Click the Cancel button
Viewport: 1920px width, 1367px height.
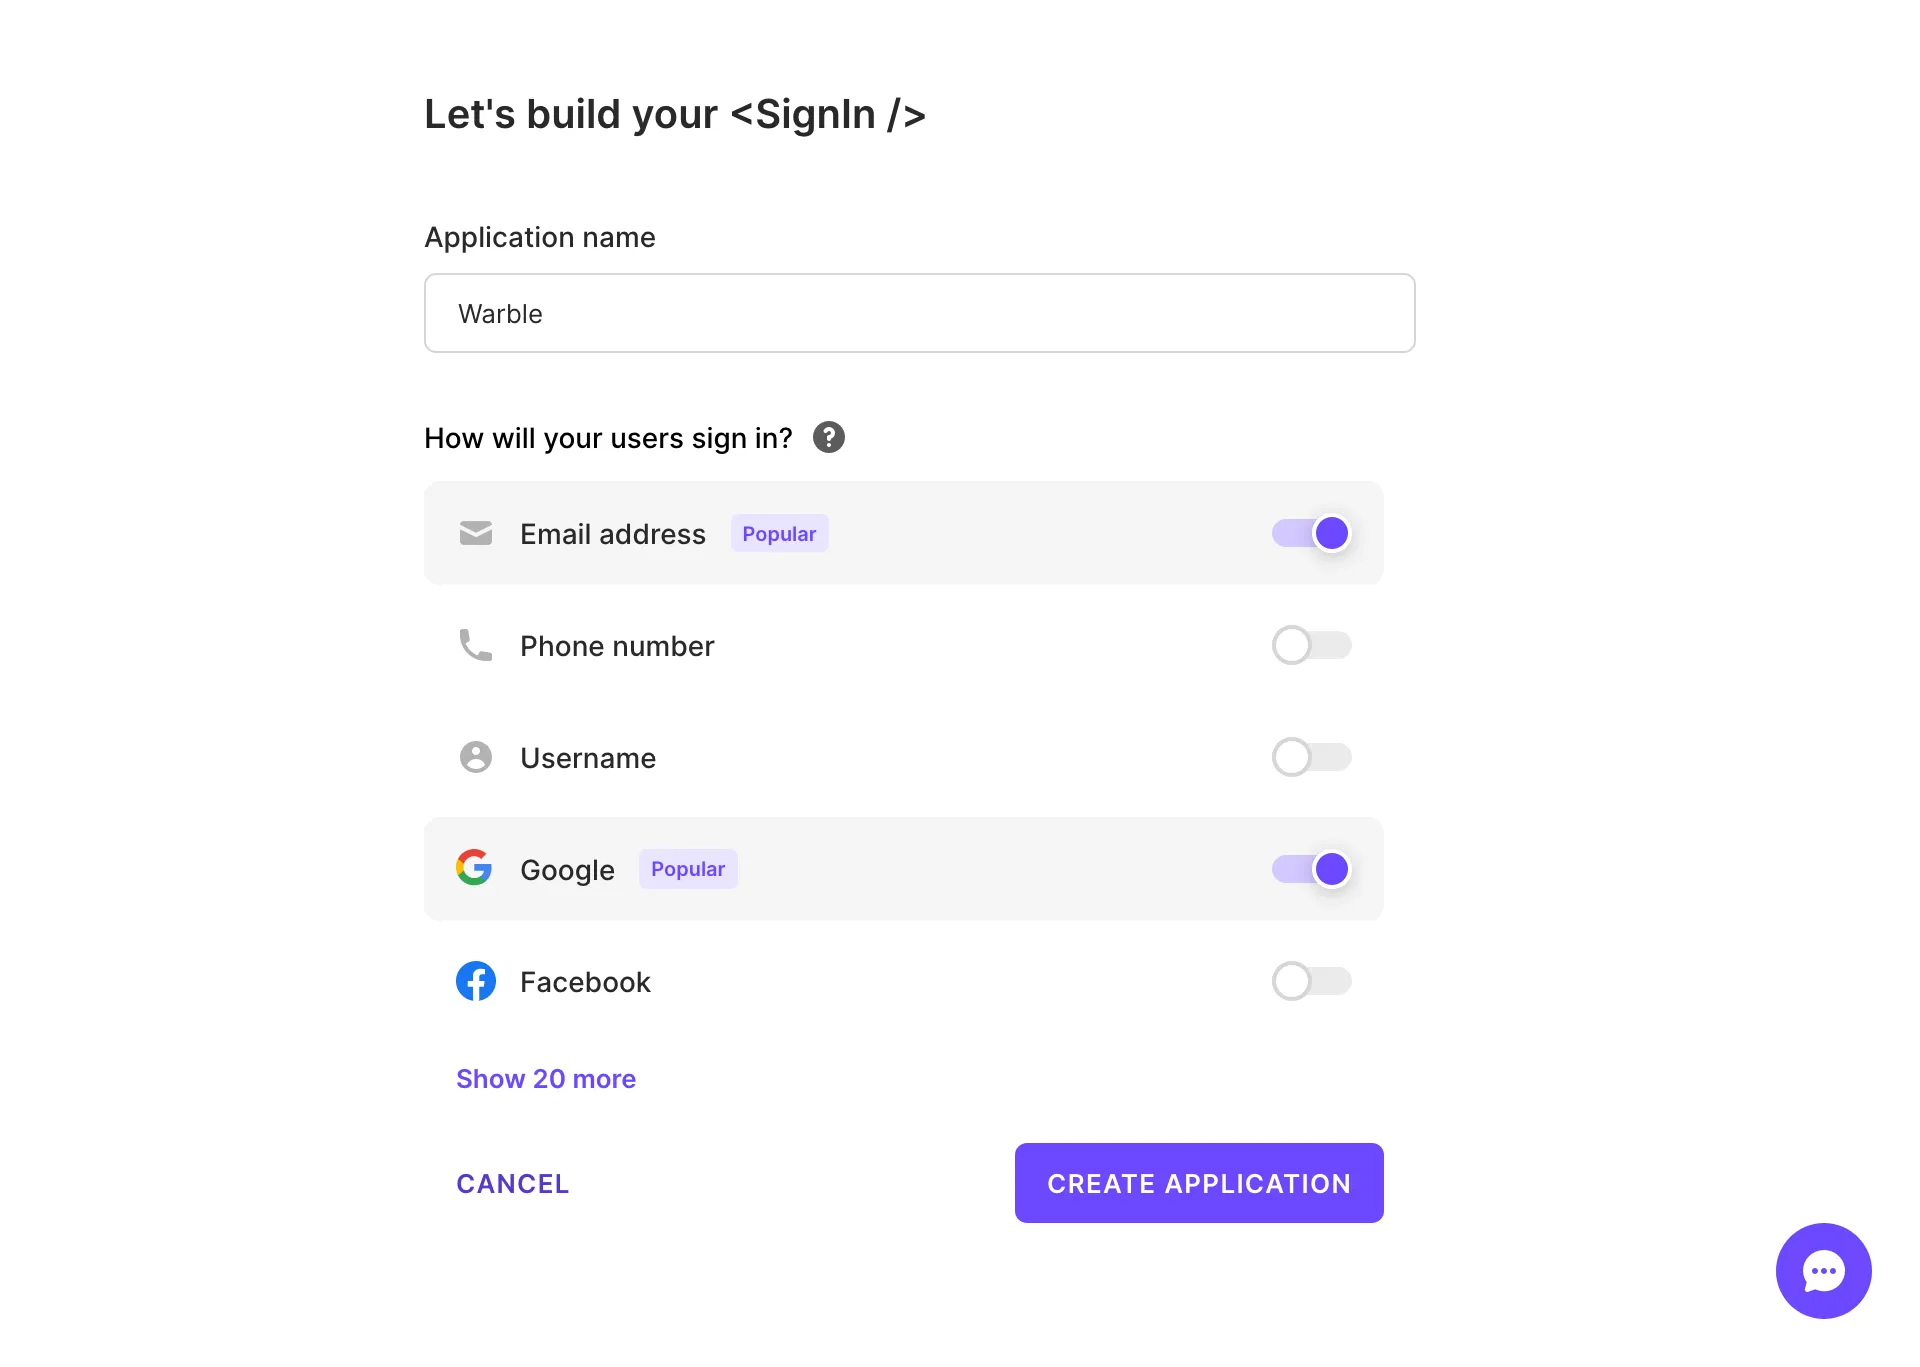(x=513, y=1184)
